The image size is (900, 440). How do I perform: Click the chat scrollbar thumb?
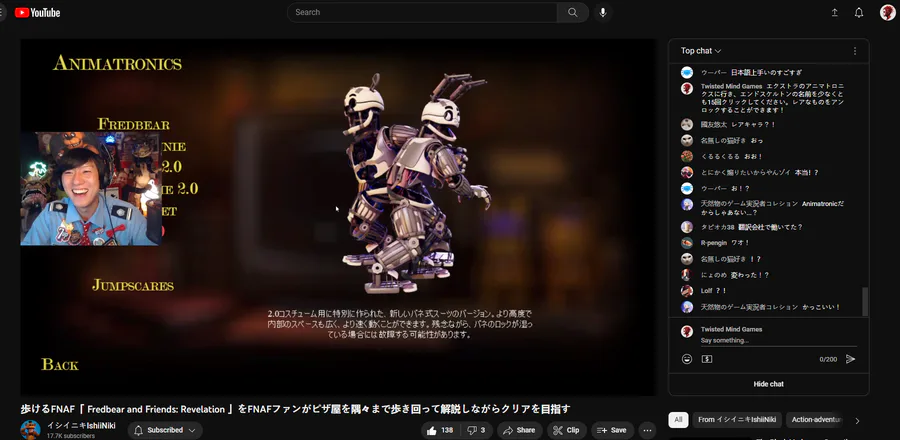865,302
